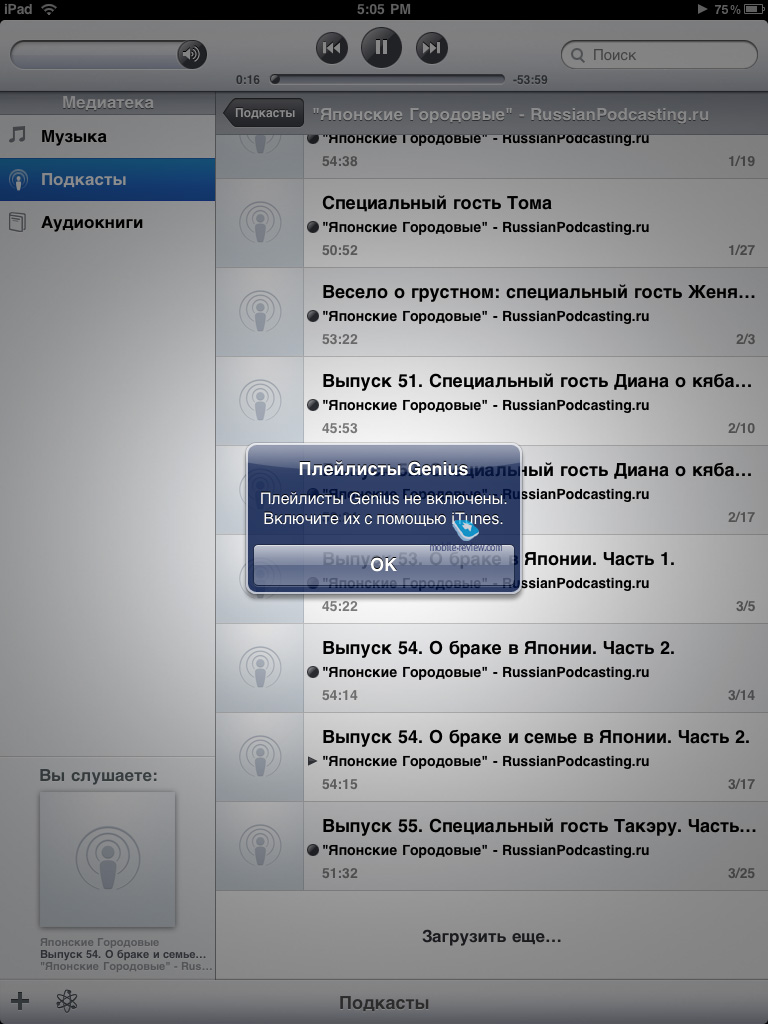Click the podcast icon in sidebar
This screenshot has height=1024, width=768.
pos(18,180)
